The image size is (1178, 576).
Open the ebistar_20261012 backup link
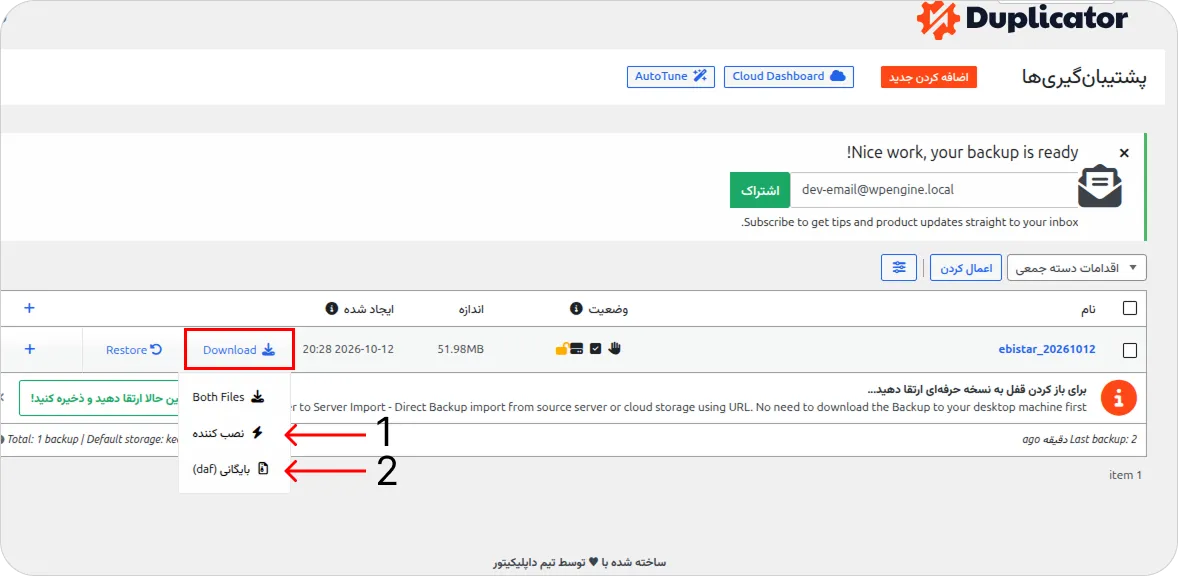point(1046,349)
